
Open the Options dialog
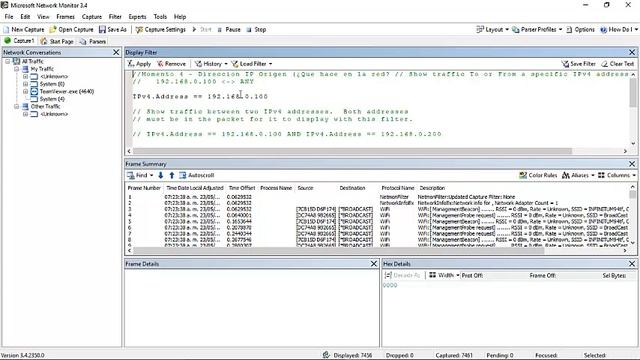580,29
